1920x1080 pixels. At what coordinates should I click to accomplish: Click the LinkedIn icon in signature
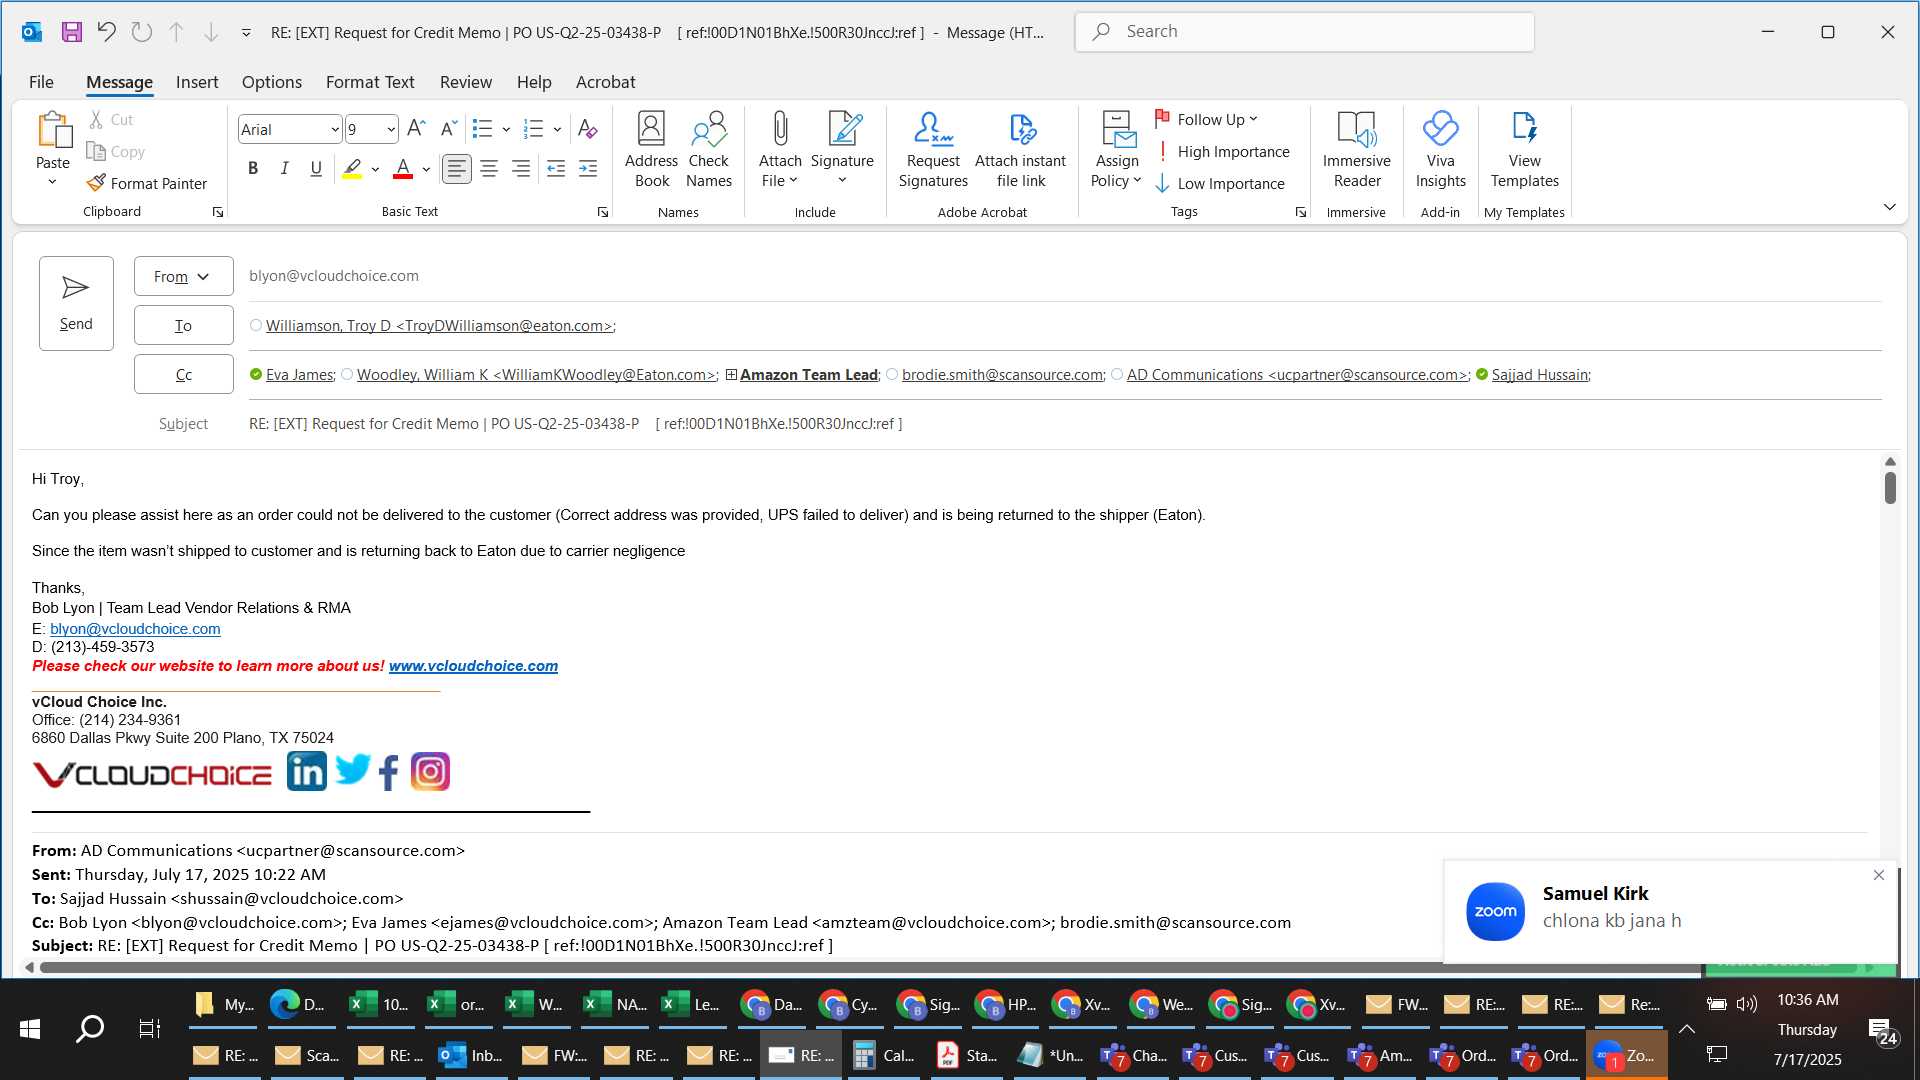coord(306,771)
